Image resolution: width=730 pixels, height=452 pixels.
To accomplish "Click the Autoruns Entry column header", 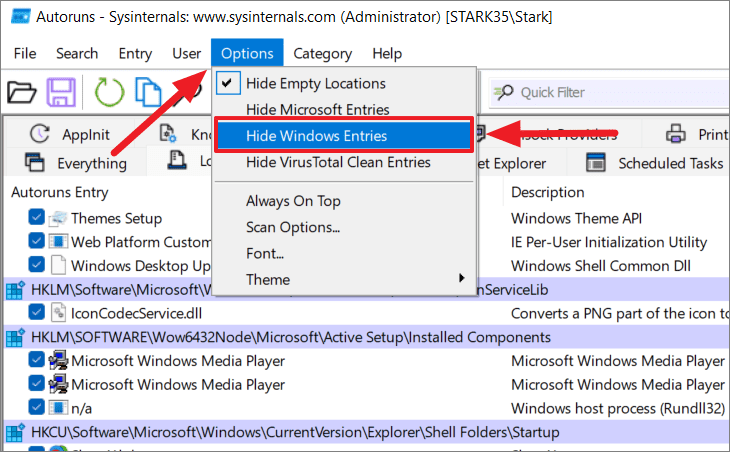I will (60, 192).
